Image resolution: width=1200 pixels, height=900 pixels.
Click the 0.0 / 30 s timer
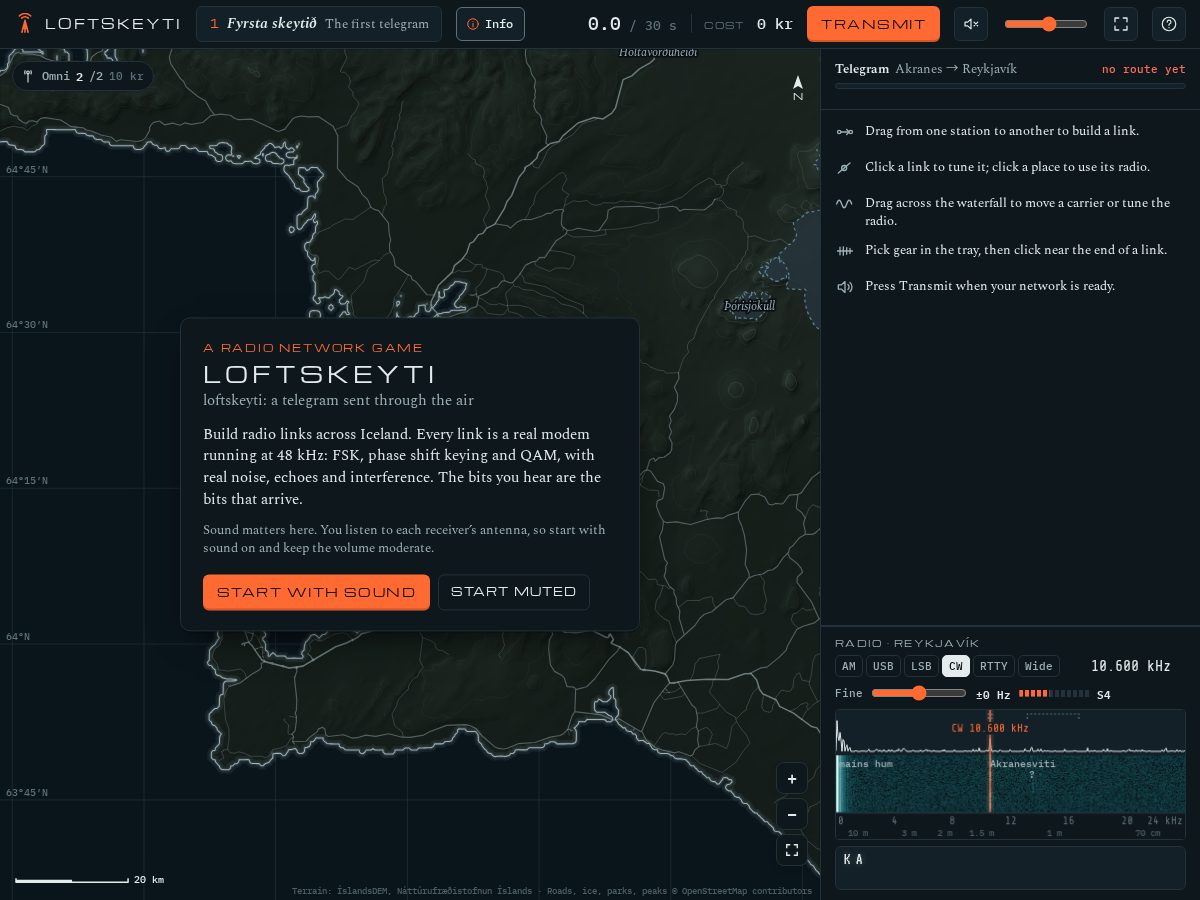coord(632,24)
